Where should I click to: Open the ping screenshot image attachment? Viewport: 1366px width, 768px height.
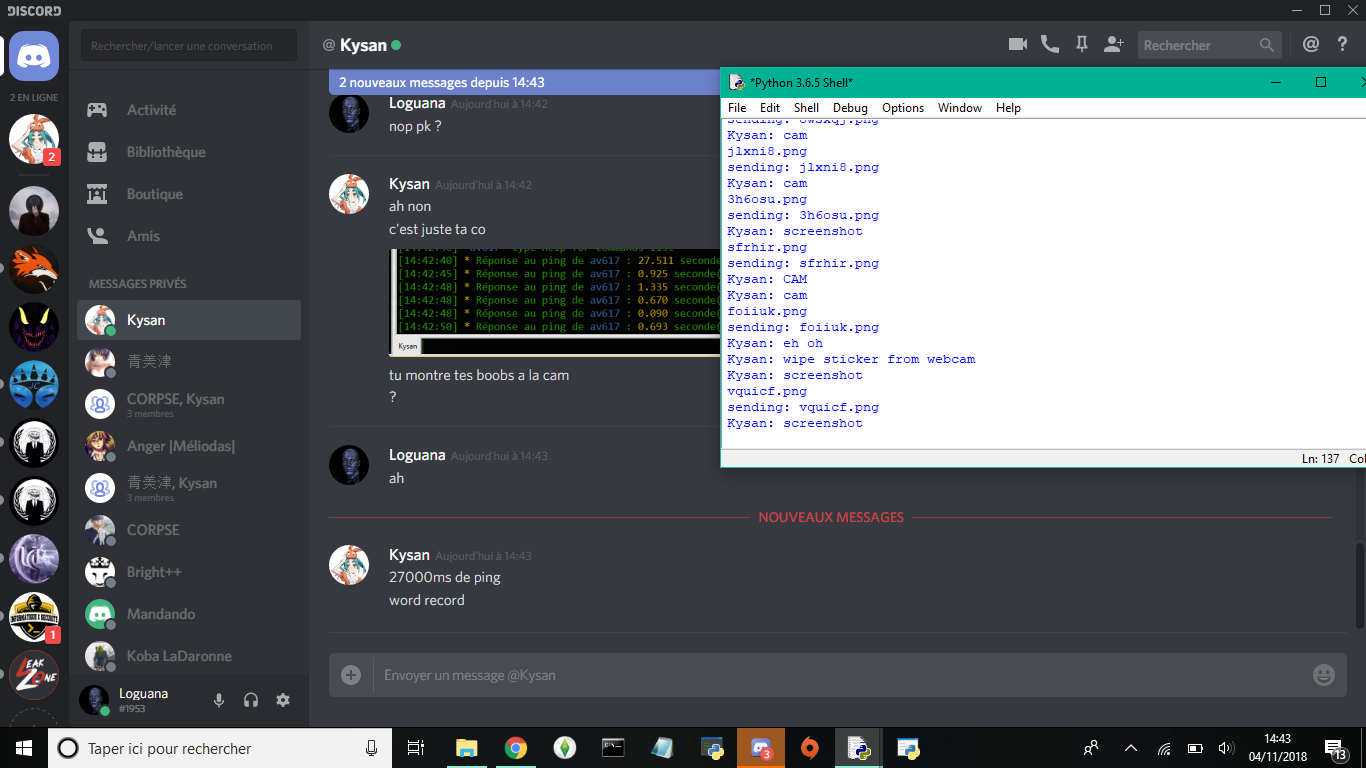click(x=554, y=302)
